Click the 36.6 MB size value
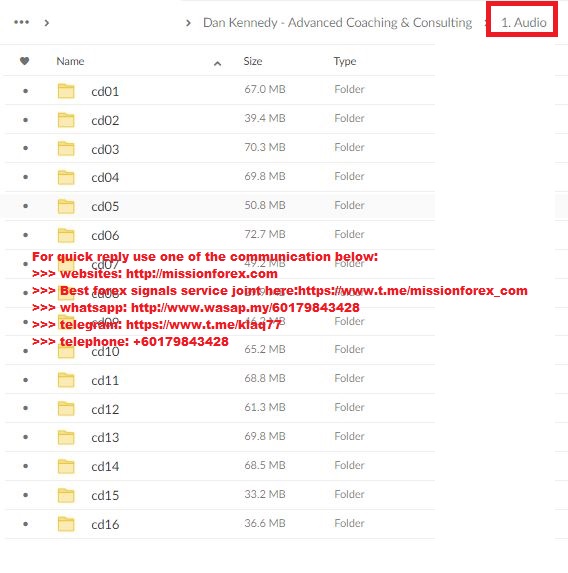The image size is (568, 573). click(x=265, y=523)
